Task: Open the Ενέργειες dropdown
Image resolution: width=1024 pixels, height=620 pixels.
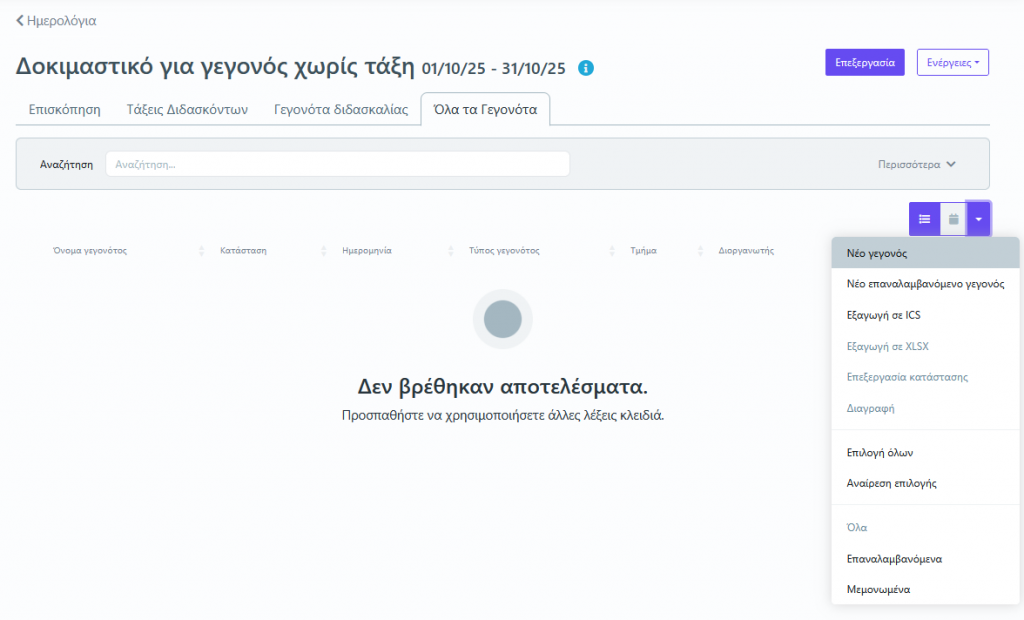Action: tap(952, 62)
